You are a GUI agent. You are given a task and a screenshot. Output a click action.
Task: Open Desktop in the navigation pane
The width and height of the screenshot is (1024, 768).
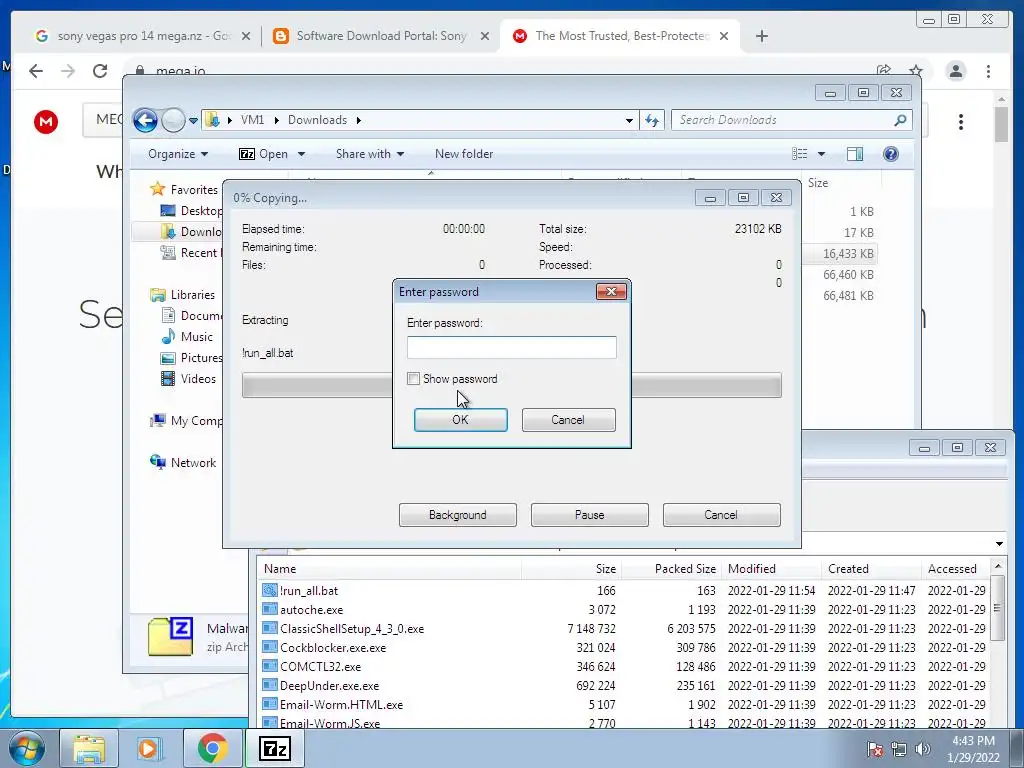pyautogui.click(x=191, y=211)
